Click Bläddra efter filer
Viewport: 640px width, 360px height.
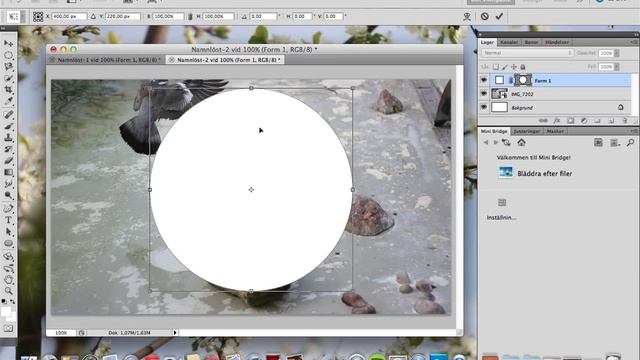point(544,173)
